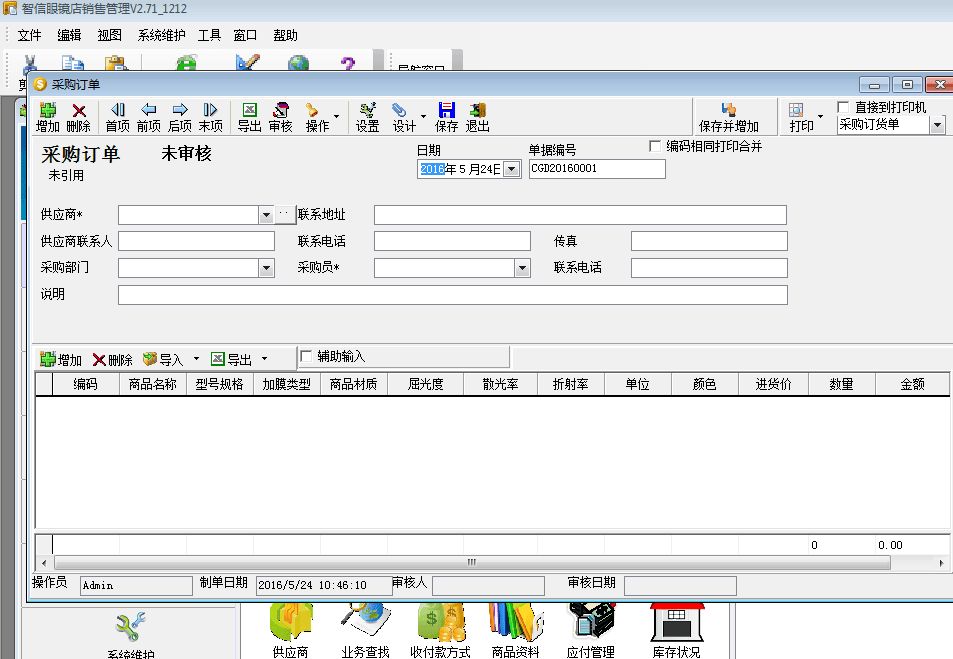
Task: Click the red X 删除 icon in the top toolbar
Action: coord(78,110)
